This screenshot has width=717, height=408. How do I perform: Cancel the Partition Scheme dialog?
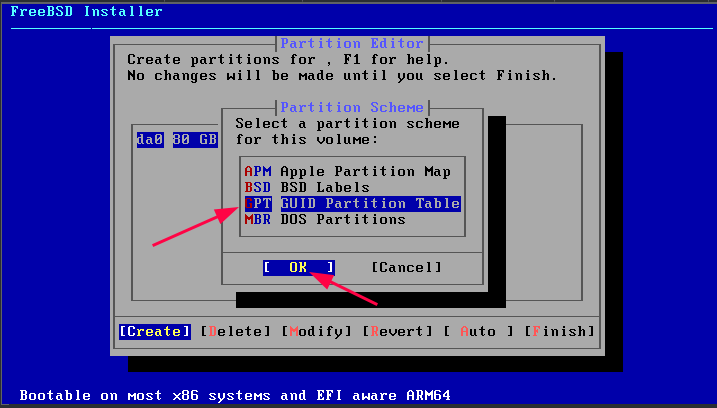click(407, 267)
